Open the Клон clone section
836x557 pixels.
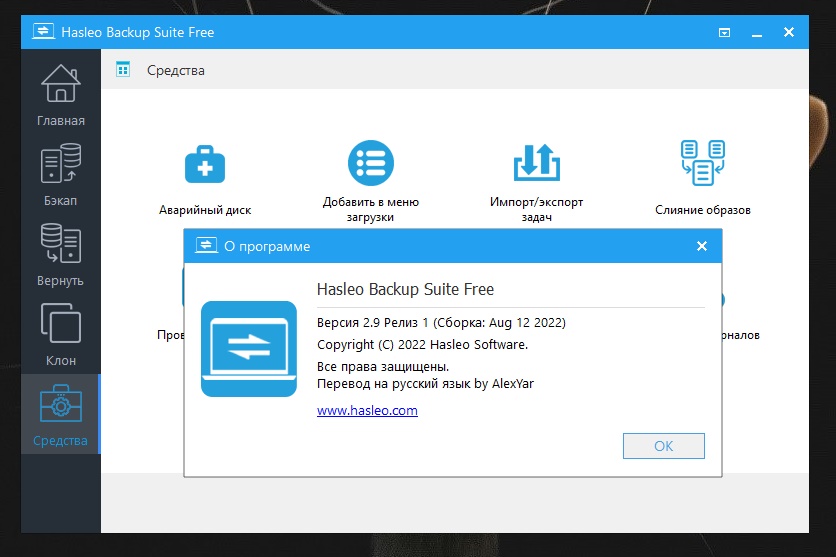61,335
